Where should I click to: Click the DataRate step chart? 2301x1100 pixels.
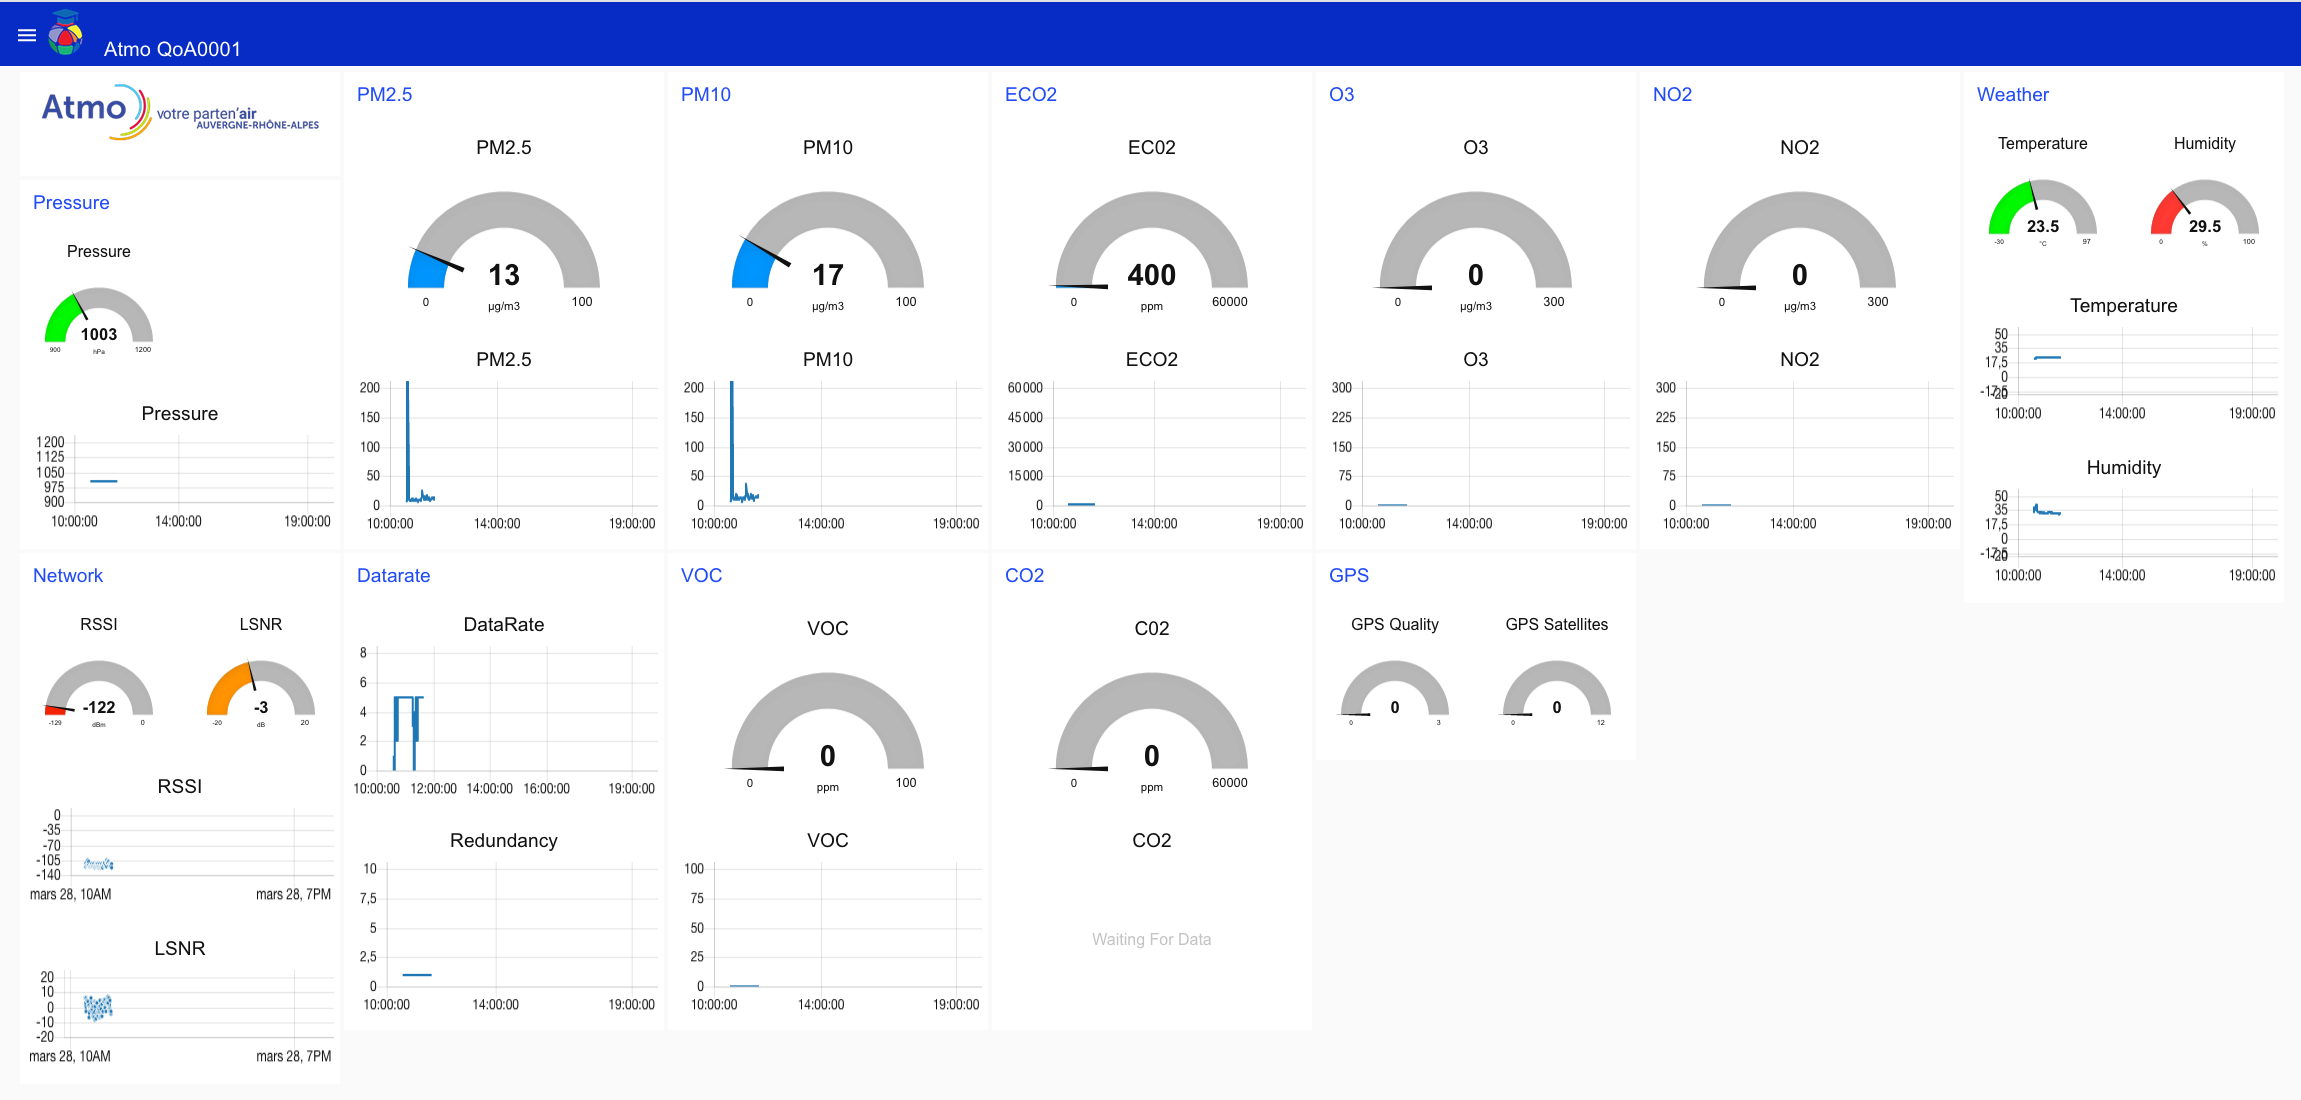pyautogui.click(x=504, y=720)
